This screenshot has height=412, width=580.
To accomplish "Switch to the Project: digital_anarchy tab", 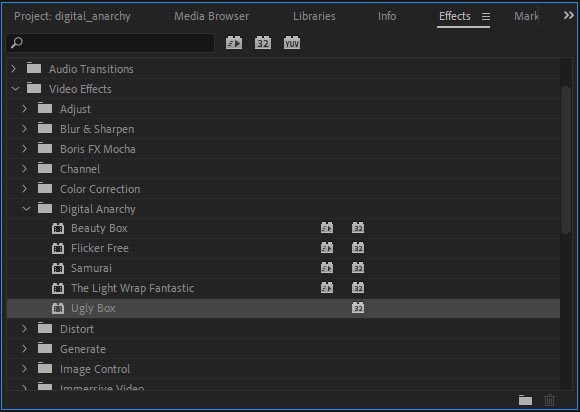I will click(x=72, y=16).
